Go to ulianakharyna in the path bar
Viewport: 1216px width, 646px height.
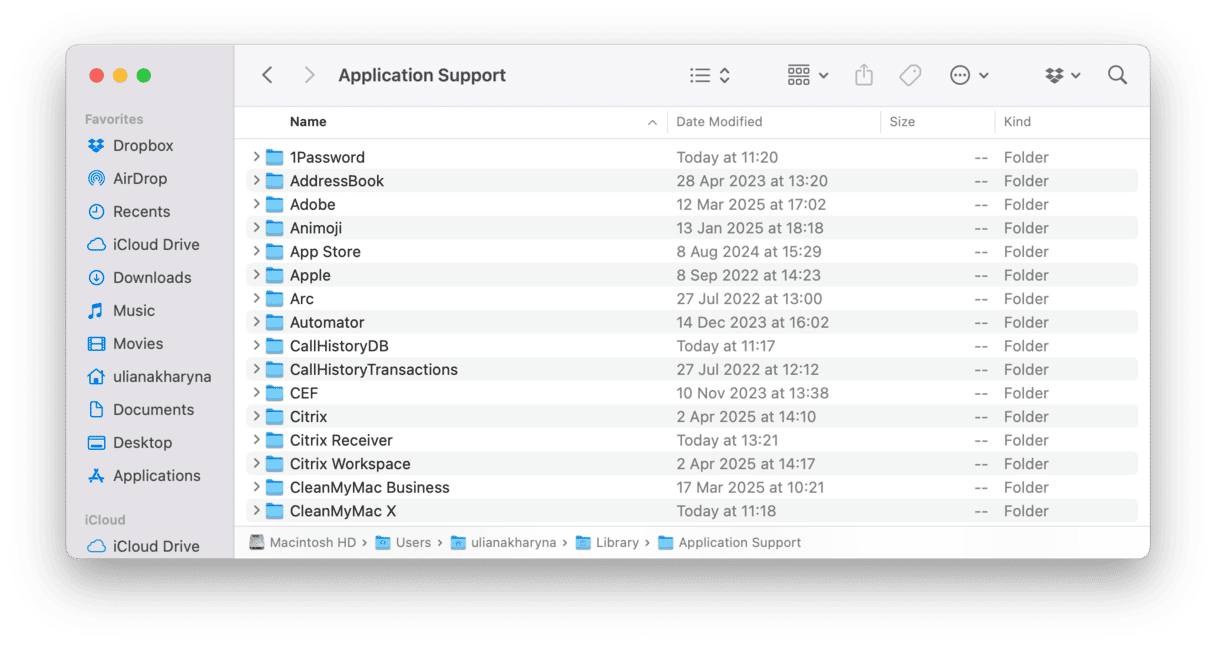pyautogui.click(x=504, y=543)
